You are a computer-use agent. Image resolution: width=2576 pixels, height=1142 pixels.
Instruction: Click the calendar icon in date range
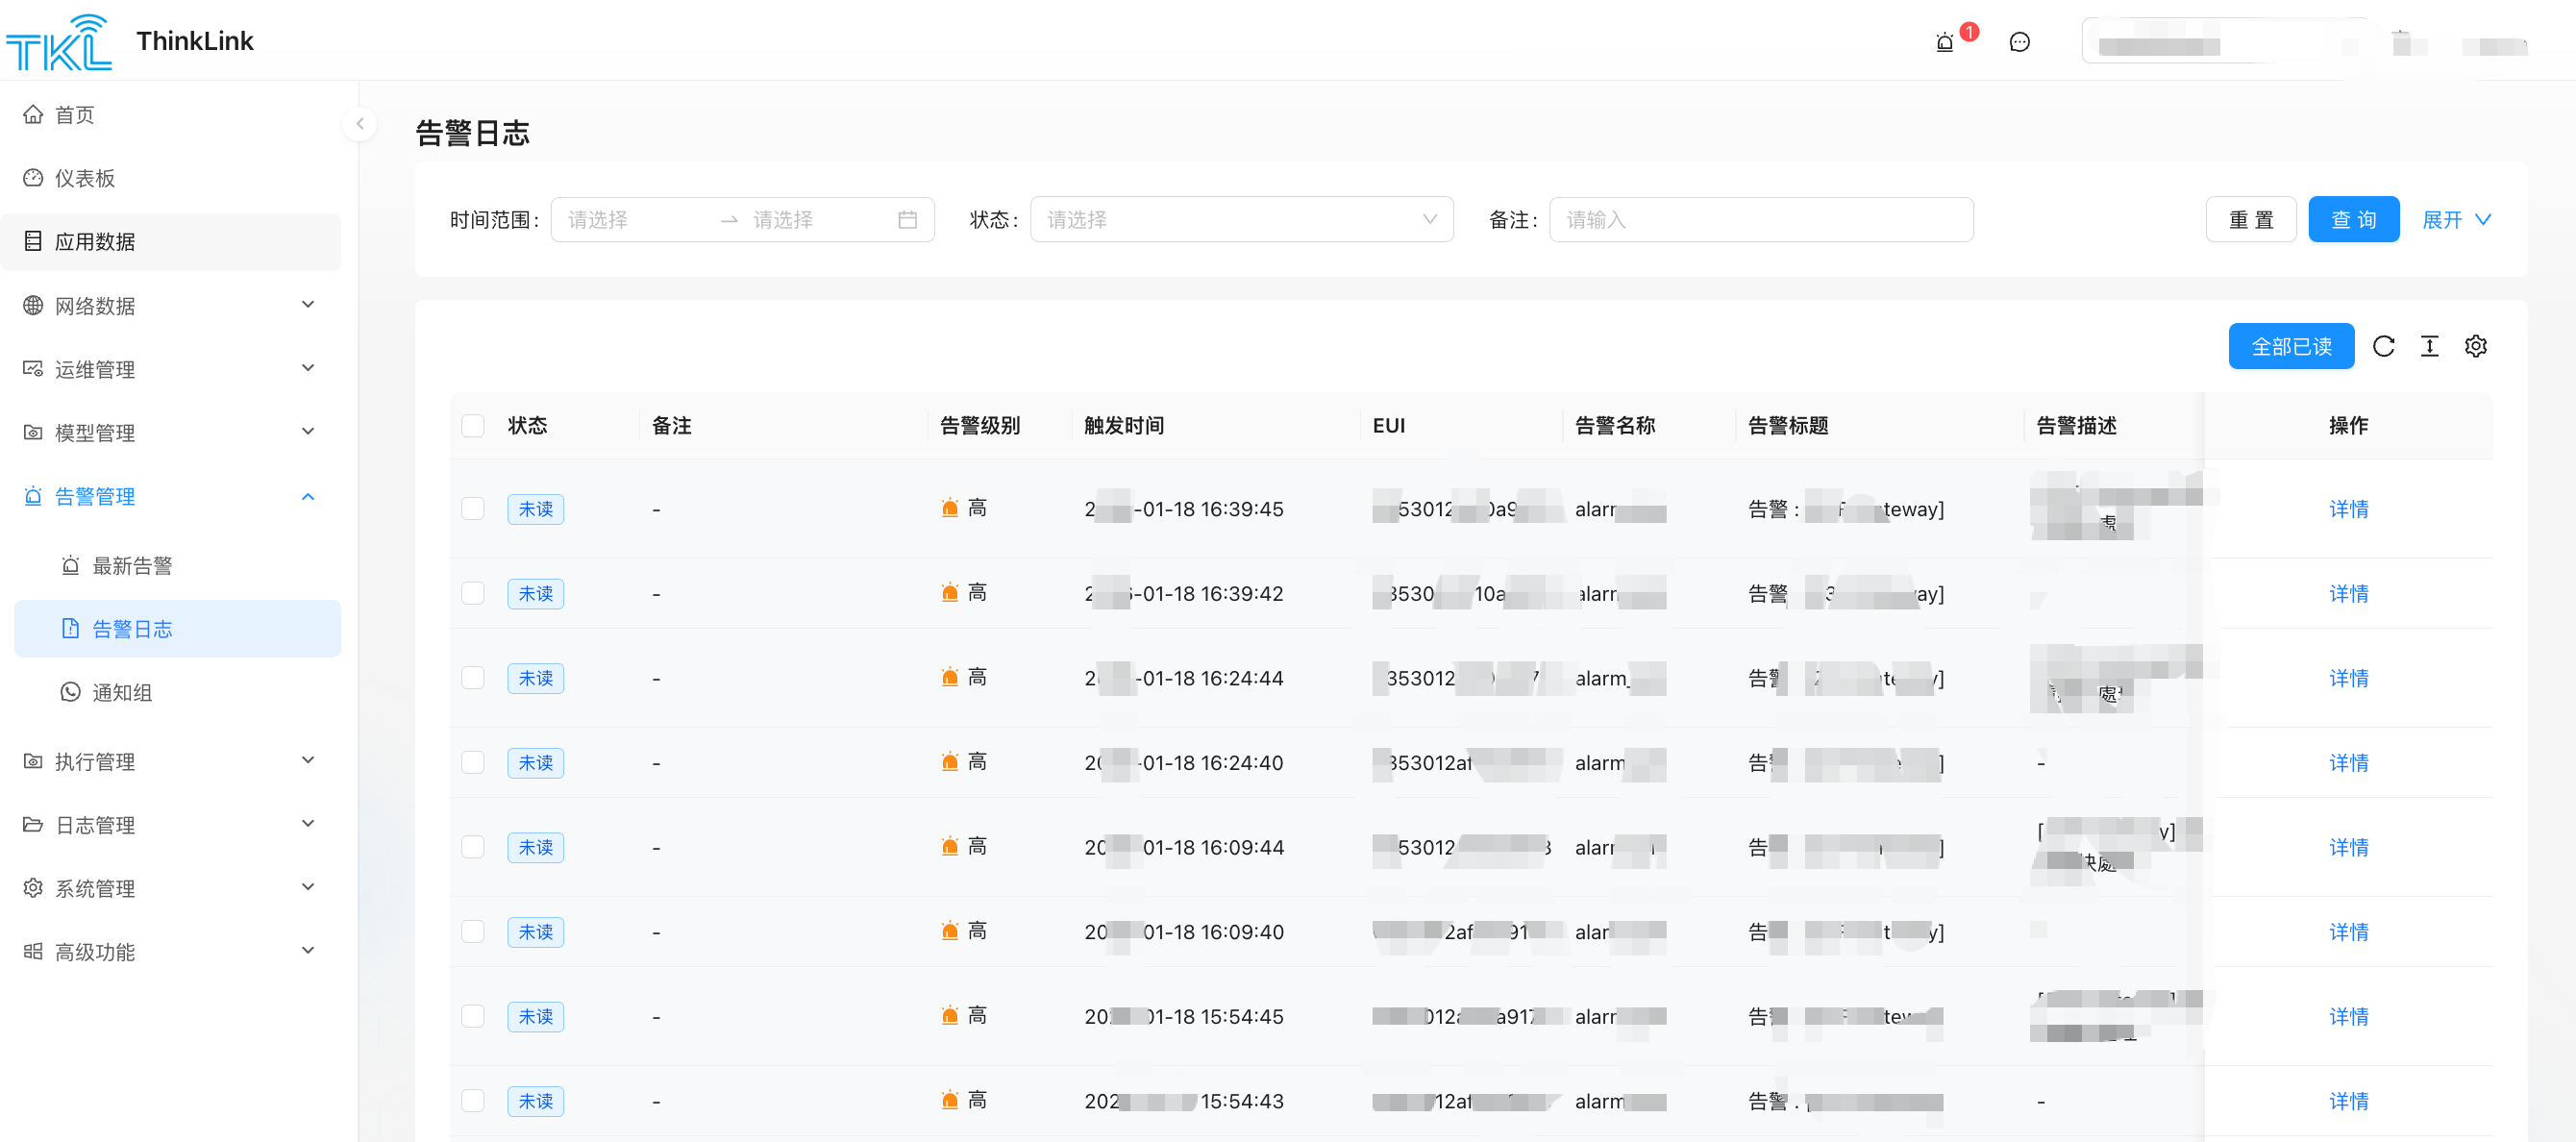point(907,220)
